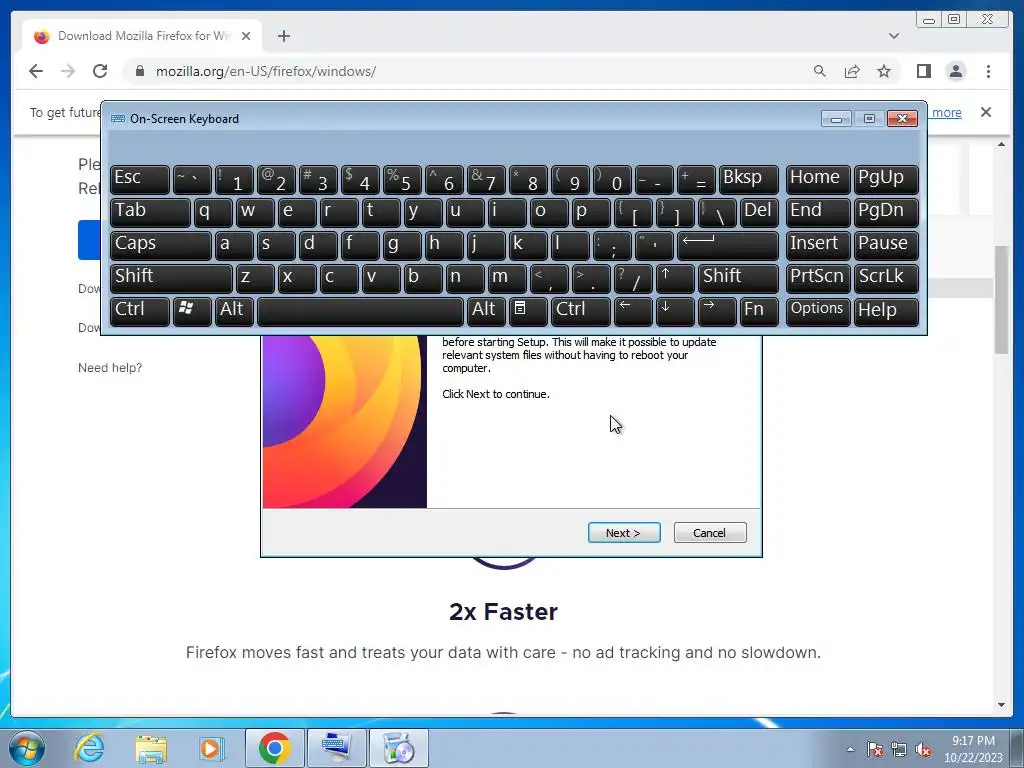Reload the page in Chrome
This screenshot has width=1024, height=768.
tap(100, 71)
